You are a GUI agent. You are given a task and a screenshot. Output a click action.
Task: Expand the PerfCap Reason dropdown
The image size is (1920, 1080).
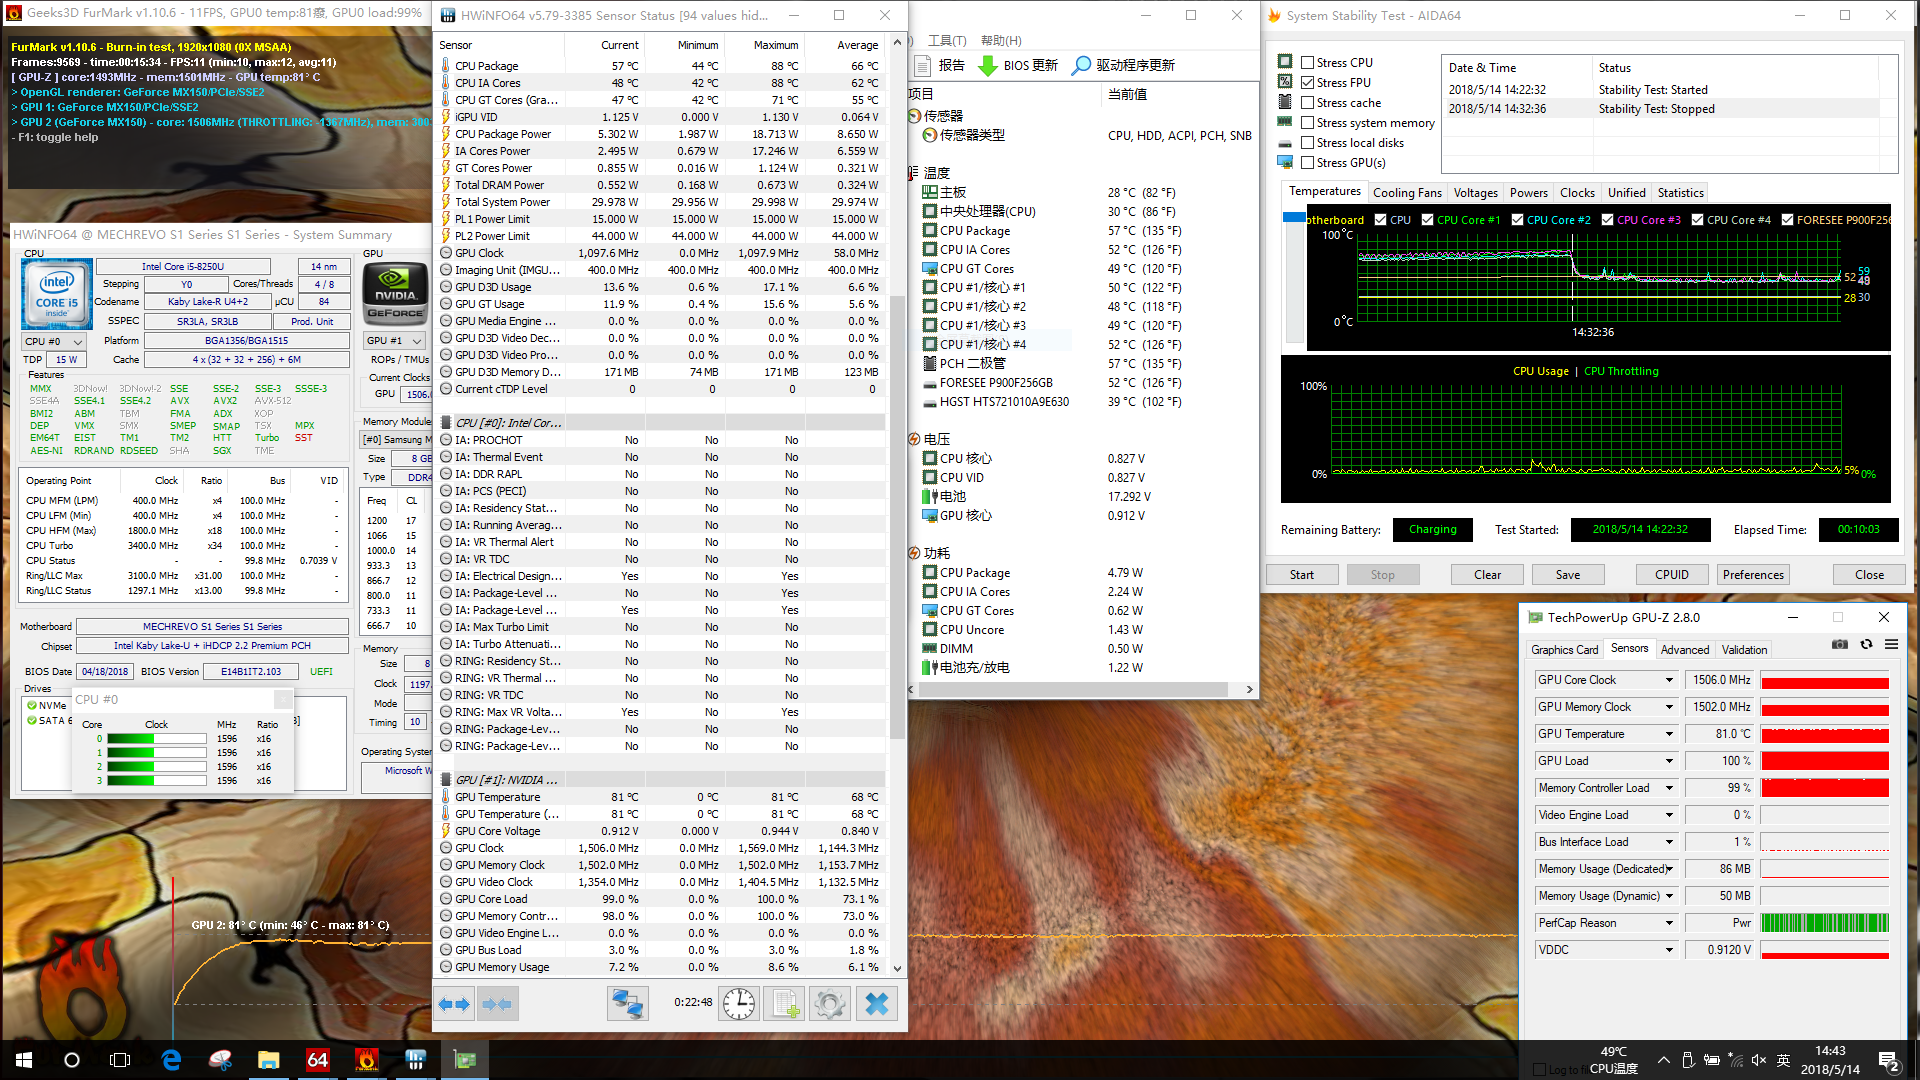click(1669, 923)
